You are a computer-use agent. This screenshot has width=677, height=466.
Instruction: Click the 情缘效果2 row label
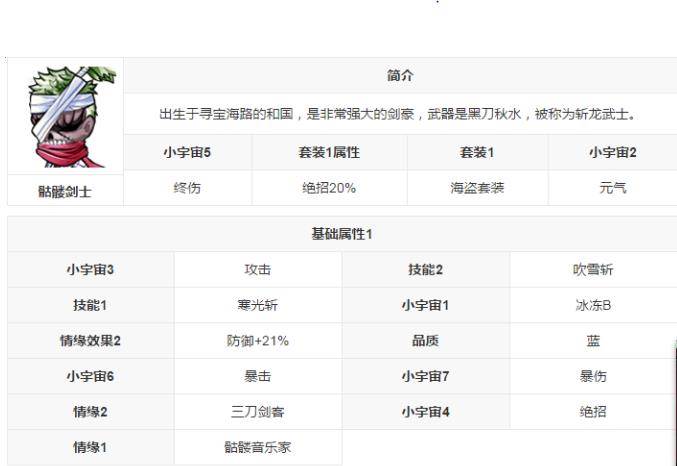(90, 341)
